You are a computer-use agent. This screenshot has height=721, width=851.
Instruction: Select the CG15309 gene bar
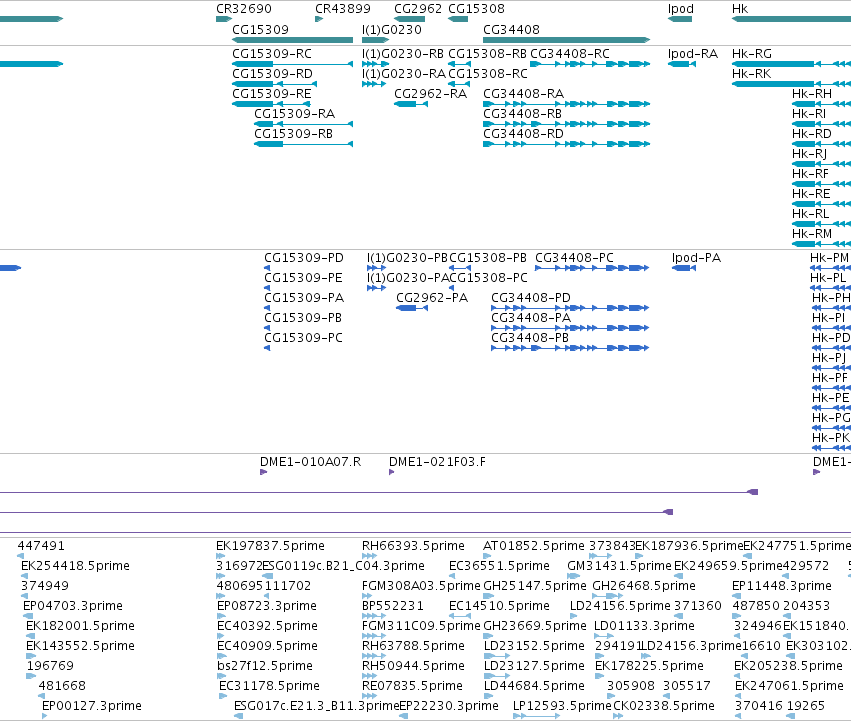click(293, 40)
